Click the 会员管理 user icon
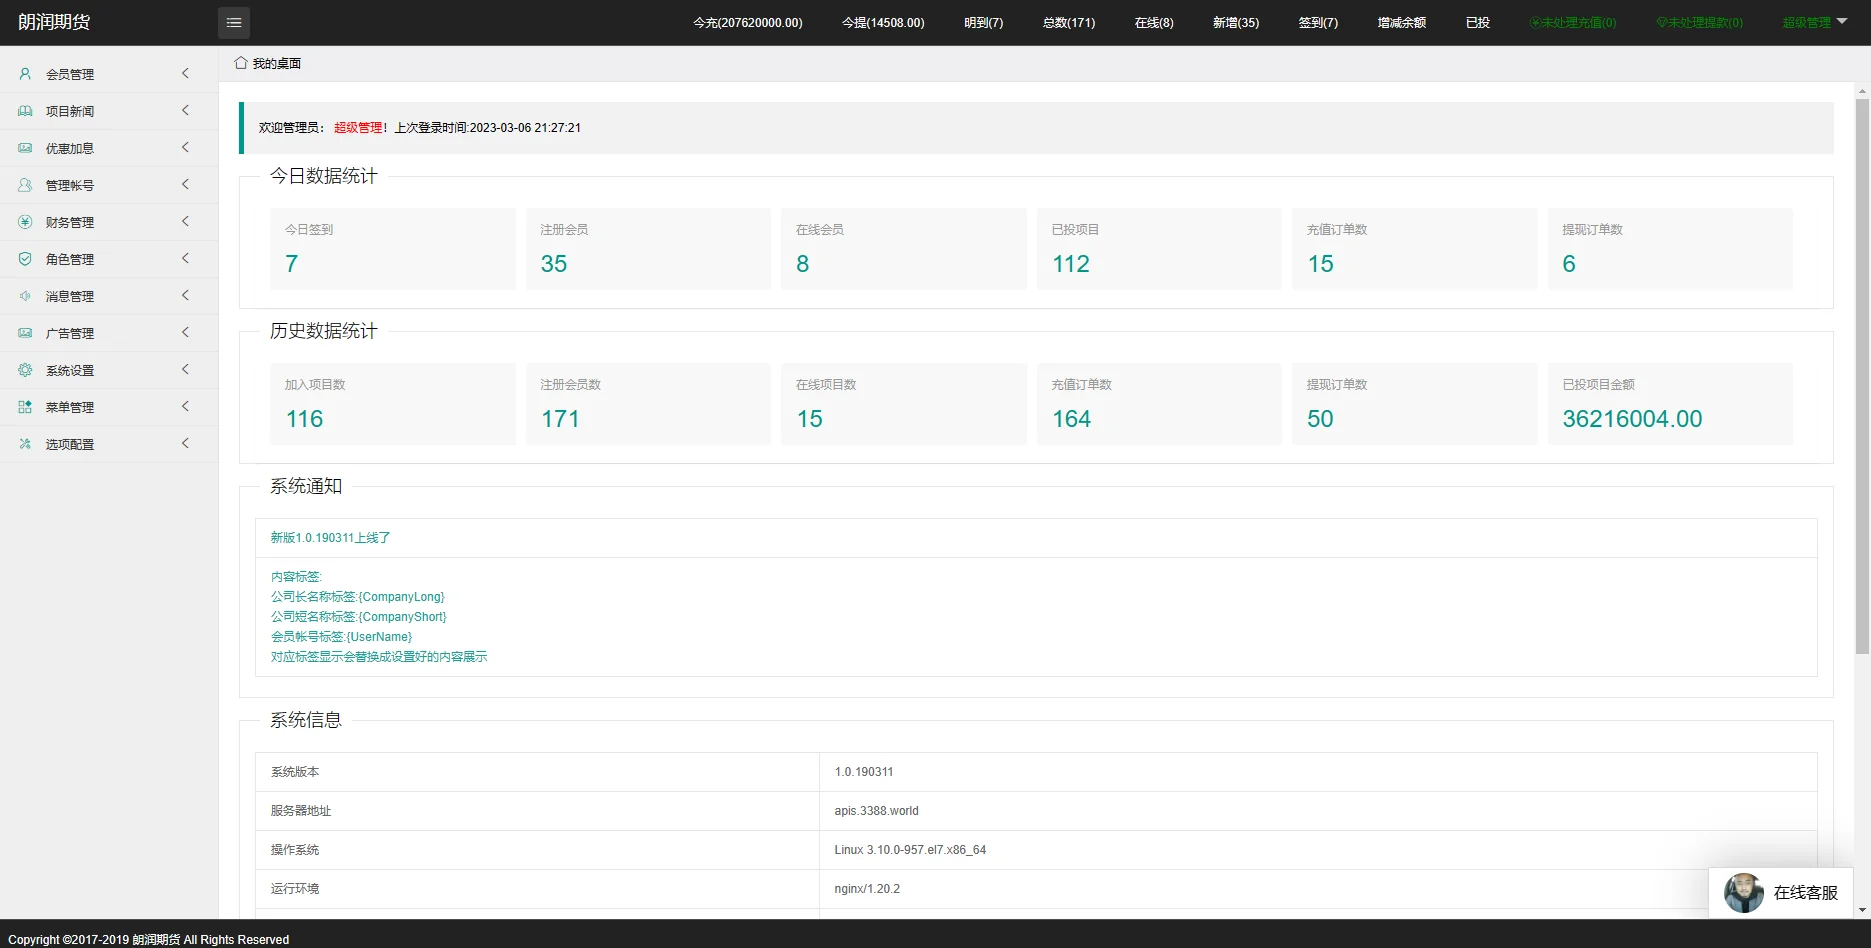The height and width of the screenshot is (948, 1871). coord(25,74)
